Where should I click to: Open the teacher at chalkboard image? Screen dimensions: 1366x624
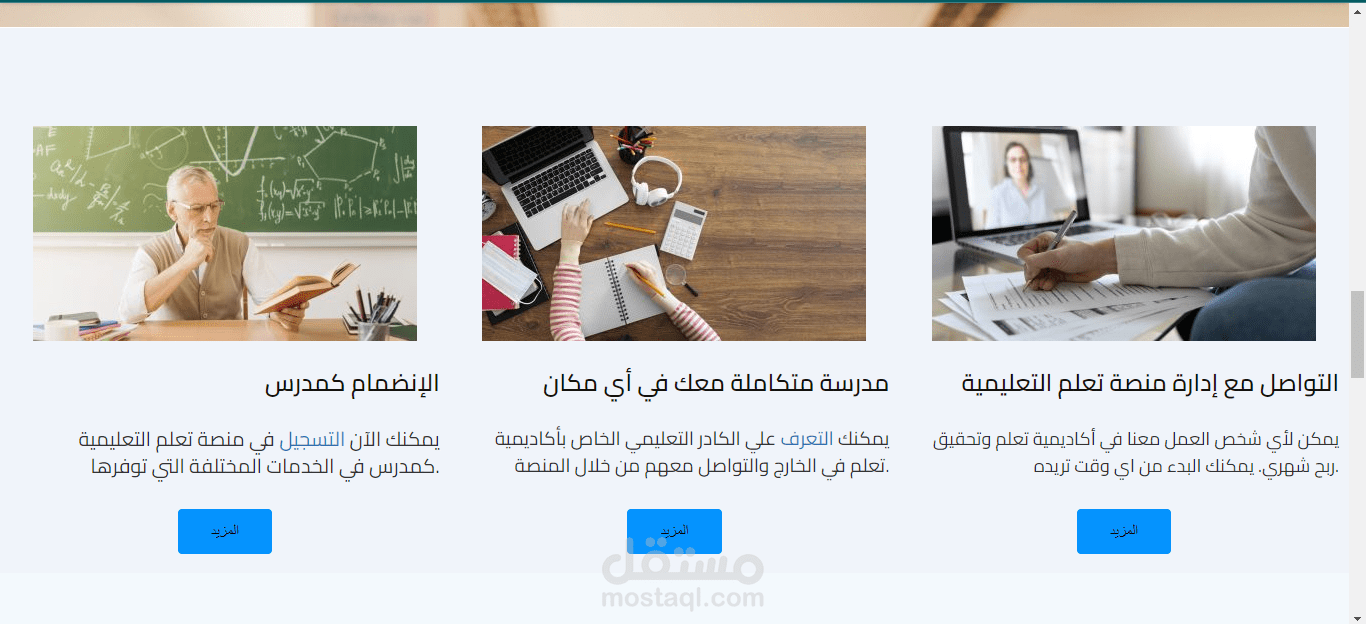pos(225,233)
